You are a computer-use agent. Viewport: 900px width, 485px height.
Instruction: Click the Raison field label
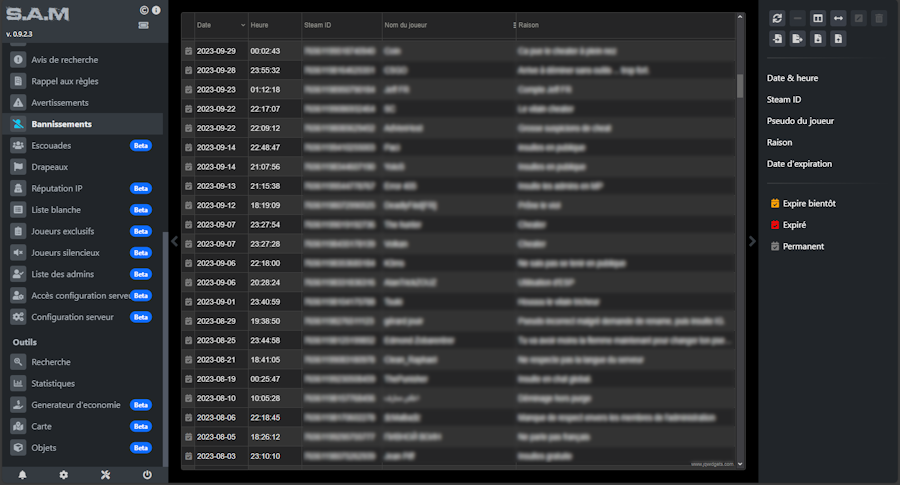point(779,142)
